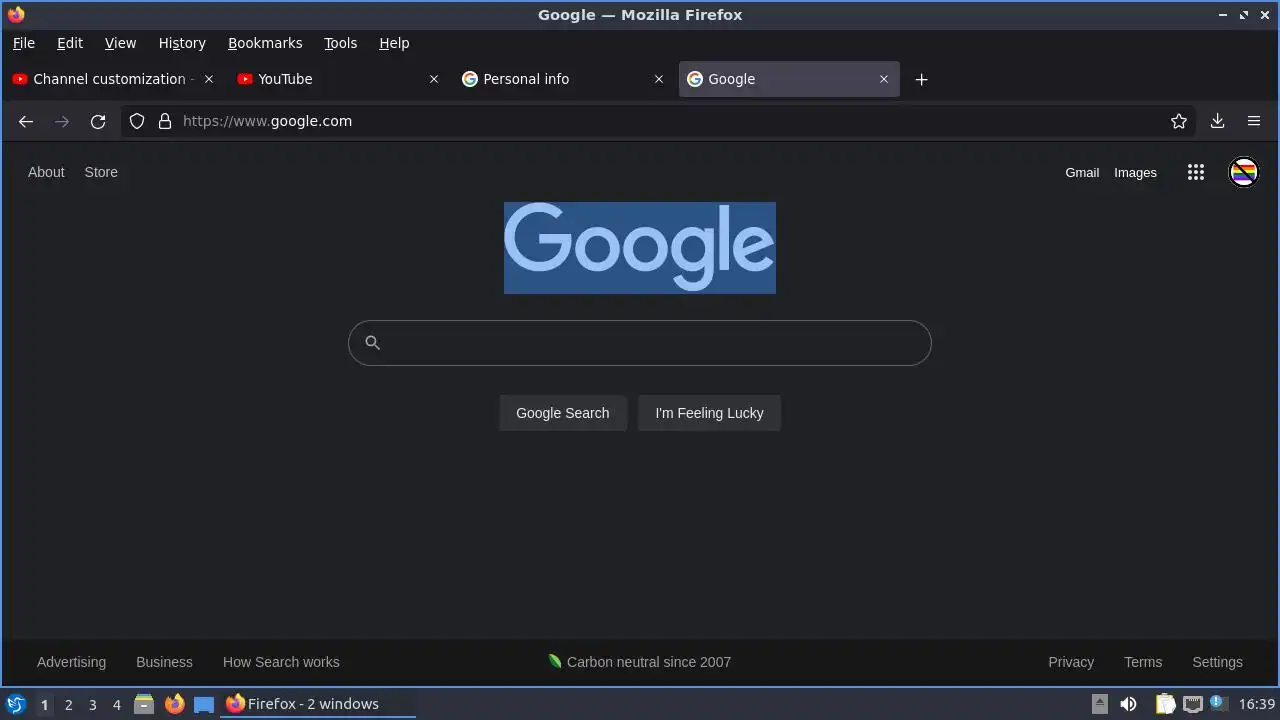The width and height of the screenshot is (1280, 720).
Task: Open the Store link
Action: pyautogui.click(x=101, y=172)
